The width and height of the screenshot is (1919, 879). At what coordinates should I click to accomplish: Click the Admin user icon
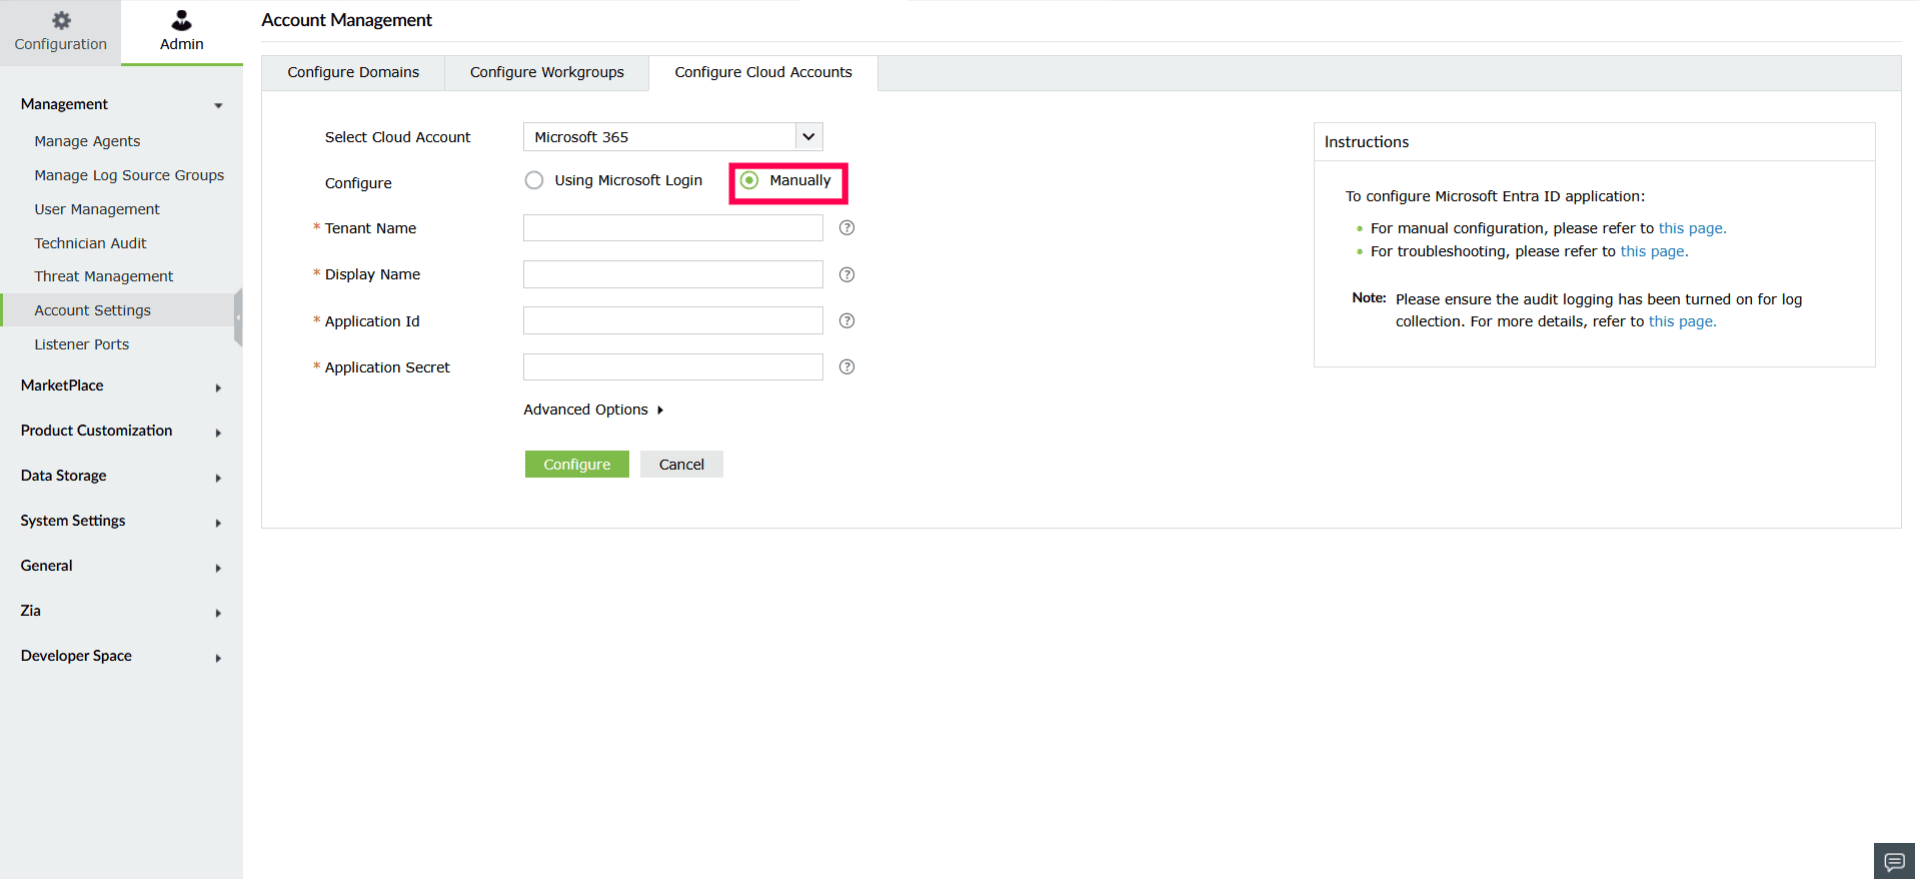point(181,20)
